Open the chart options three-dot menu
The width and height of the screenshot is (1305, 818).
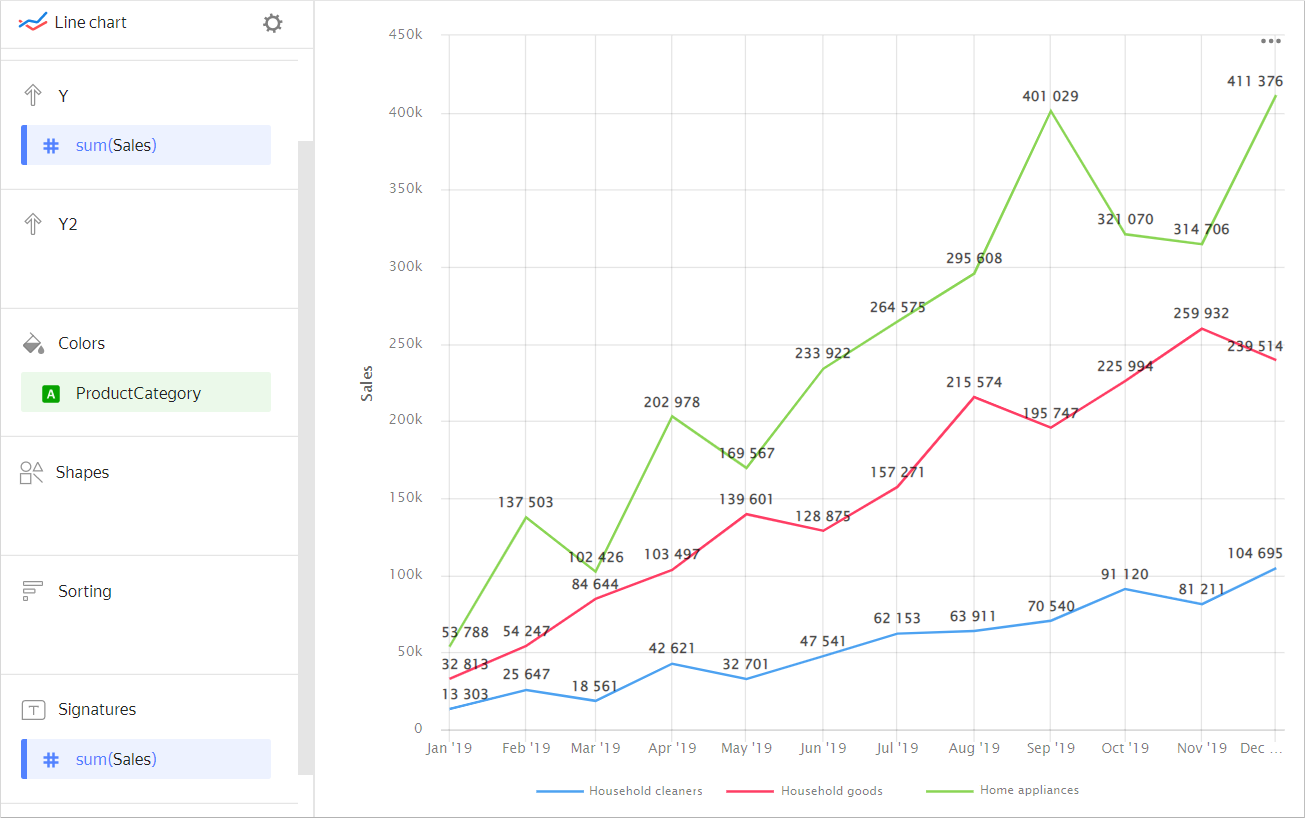pos(1271,40)
